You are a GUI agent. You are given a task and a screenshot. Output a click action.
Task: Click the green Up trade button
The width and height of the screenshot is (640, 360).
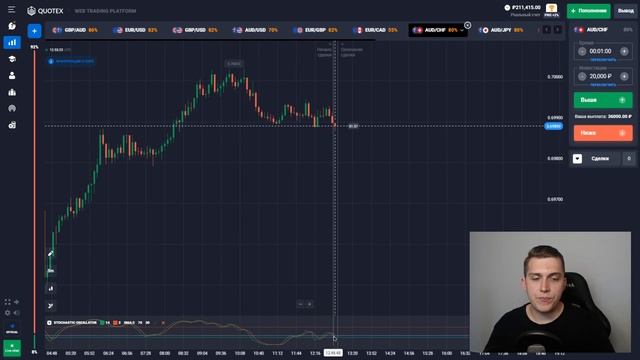coord(603,100)
